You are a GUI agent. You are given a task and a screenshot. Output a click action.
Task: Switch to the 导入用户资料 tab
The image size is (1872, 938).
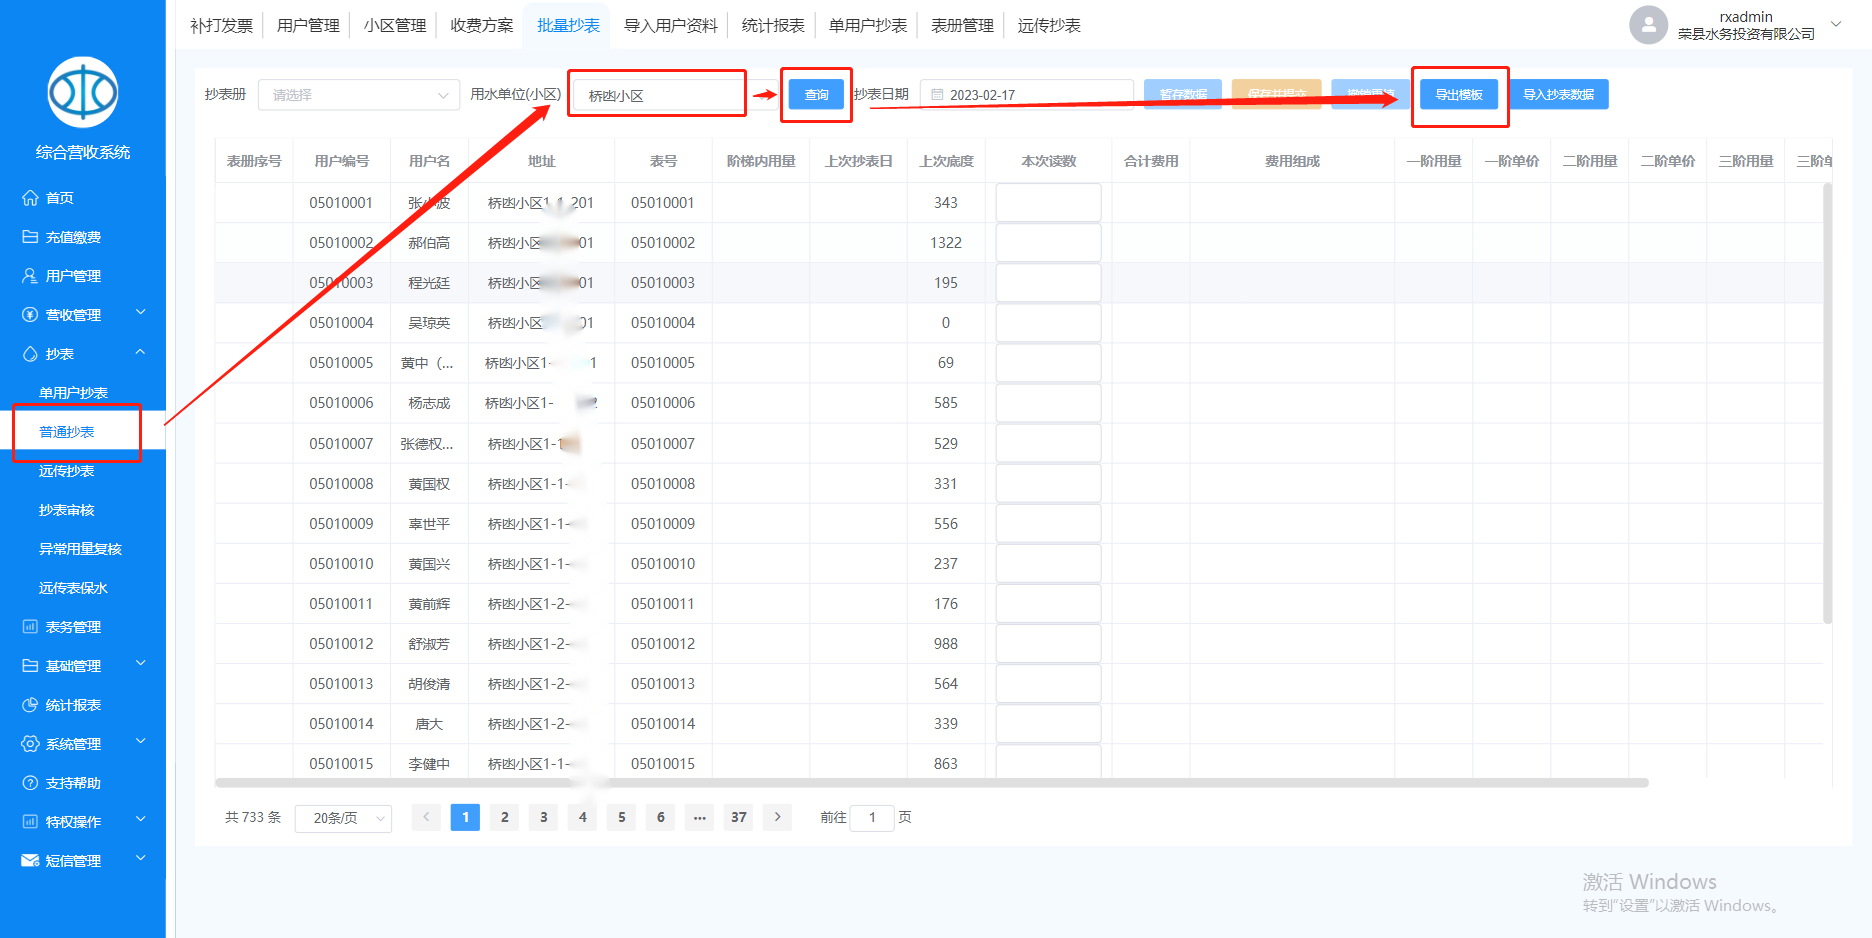[x=671, y=25]
